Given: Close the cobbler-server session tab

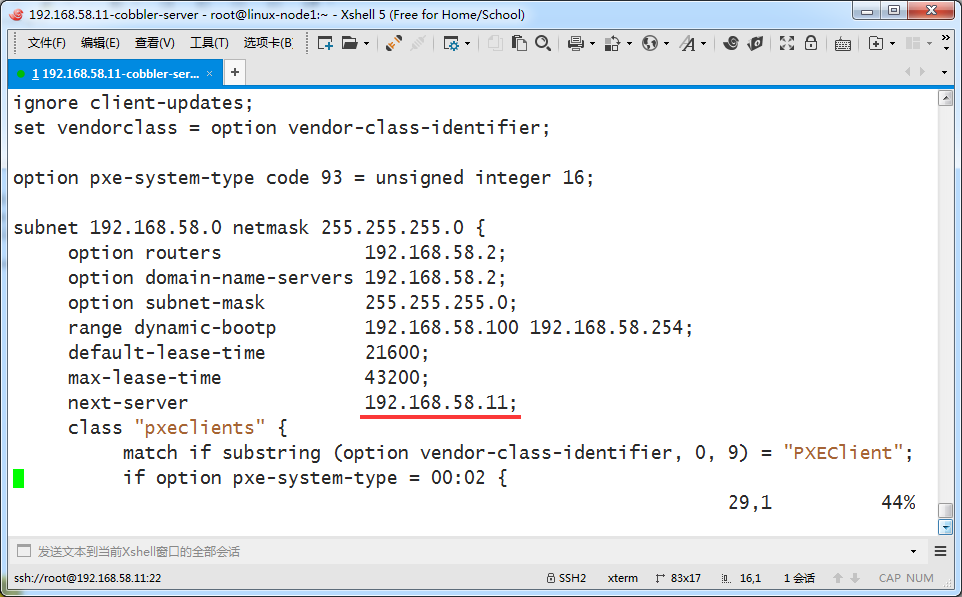Looking at the screenshot, I should click(209, 74).
